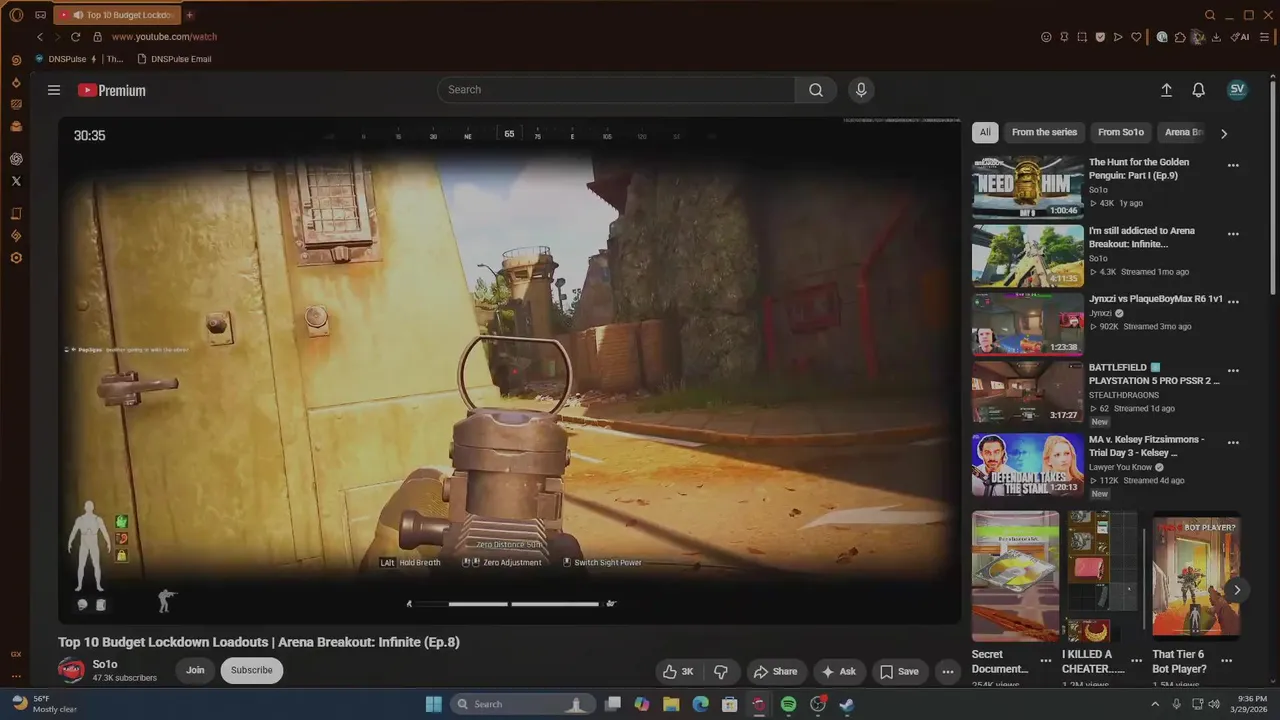Open Spotify from the taskbar
The width and height of the screenshot is (1280, 720).
[788, 704]
